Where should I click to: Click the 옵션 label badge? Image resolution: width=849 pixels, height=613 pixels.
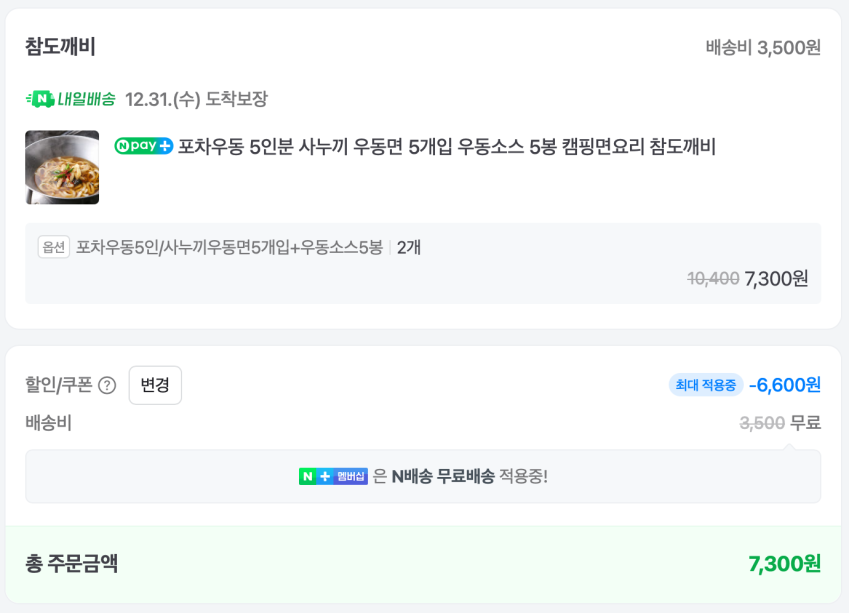click(x=54, y=247)
